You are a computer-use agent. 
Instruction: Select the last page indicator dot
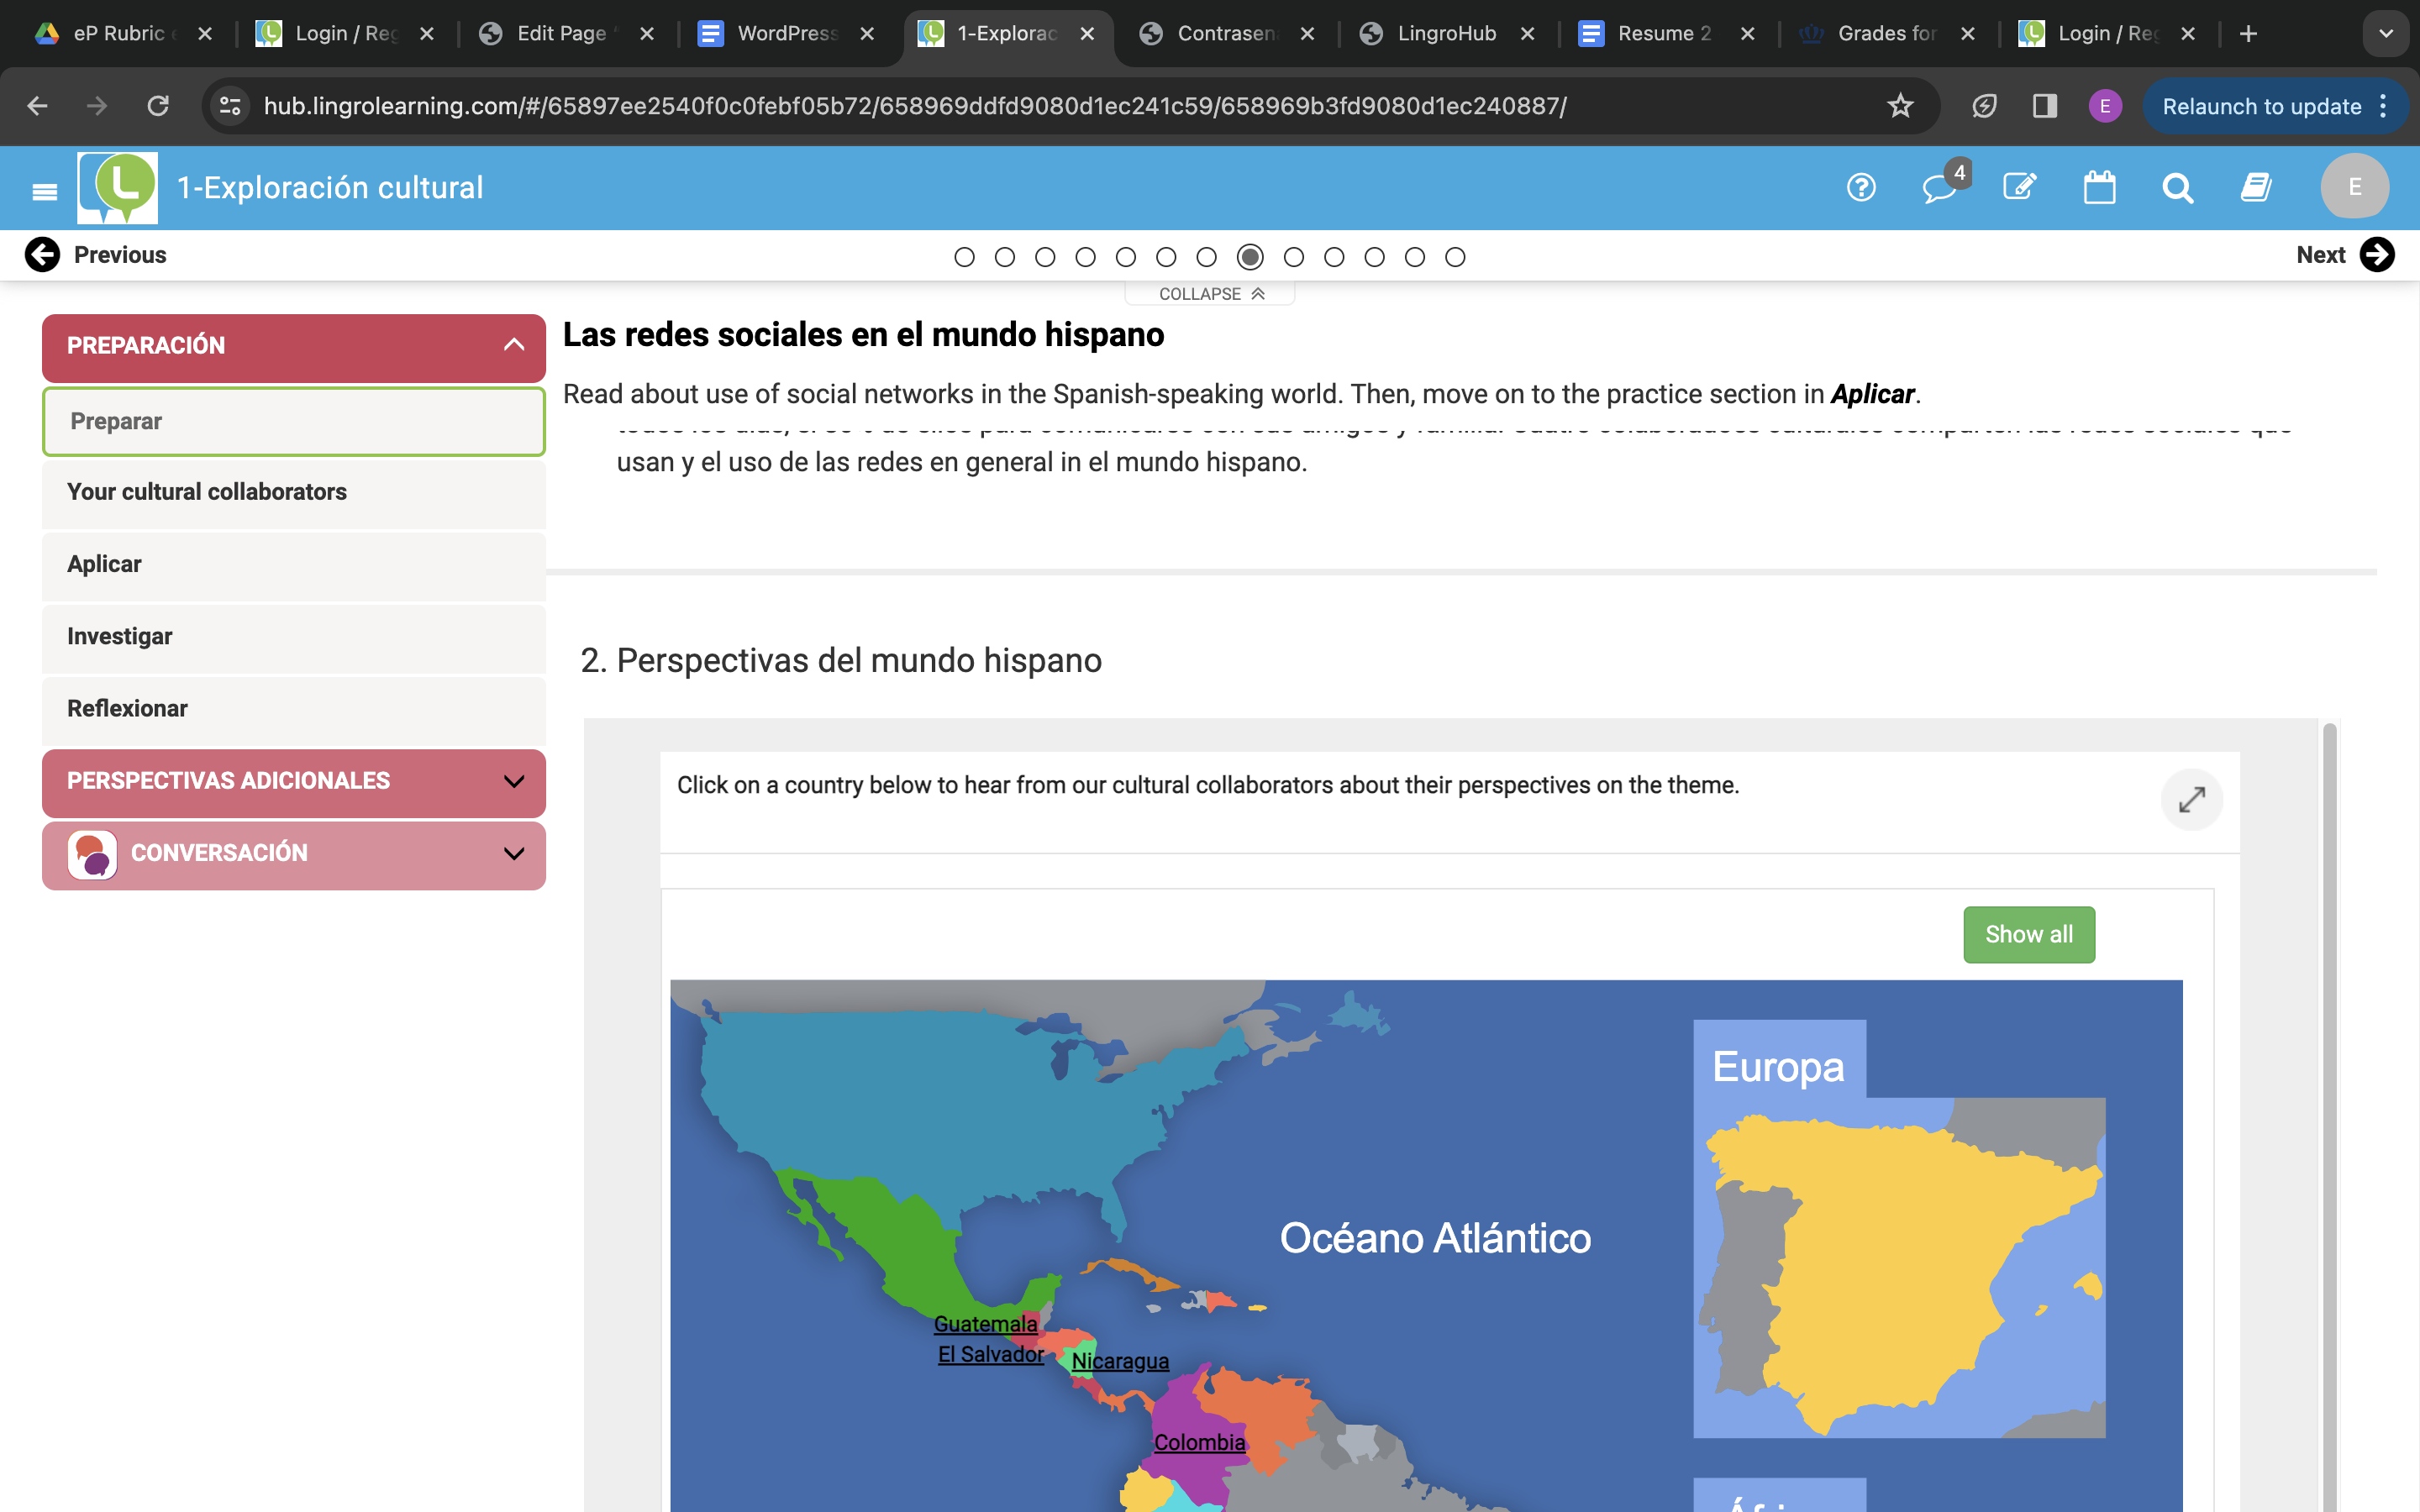coord(1455,258)
